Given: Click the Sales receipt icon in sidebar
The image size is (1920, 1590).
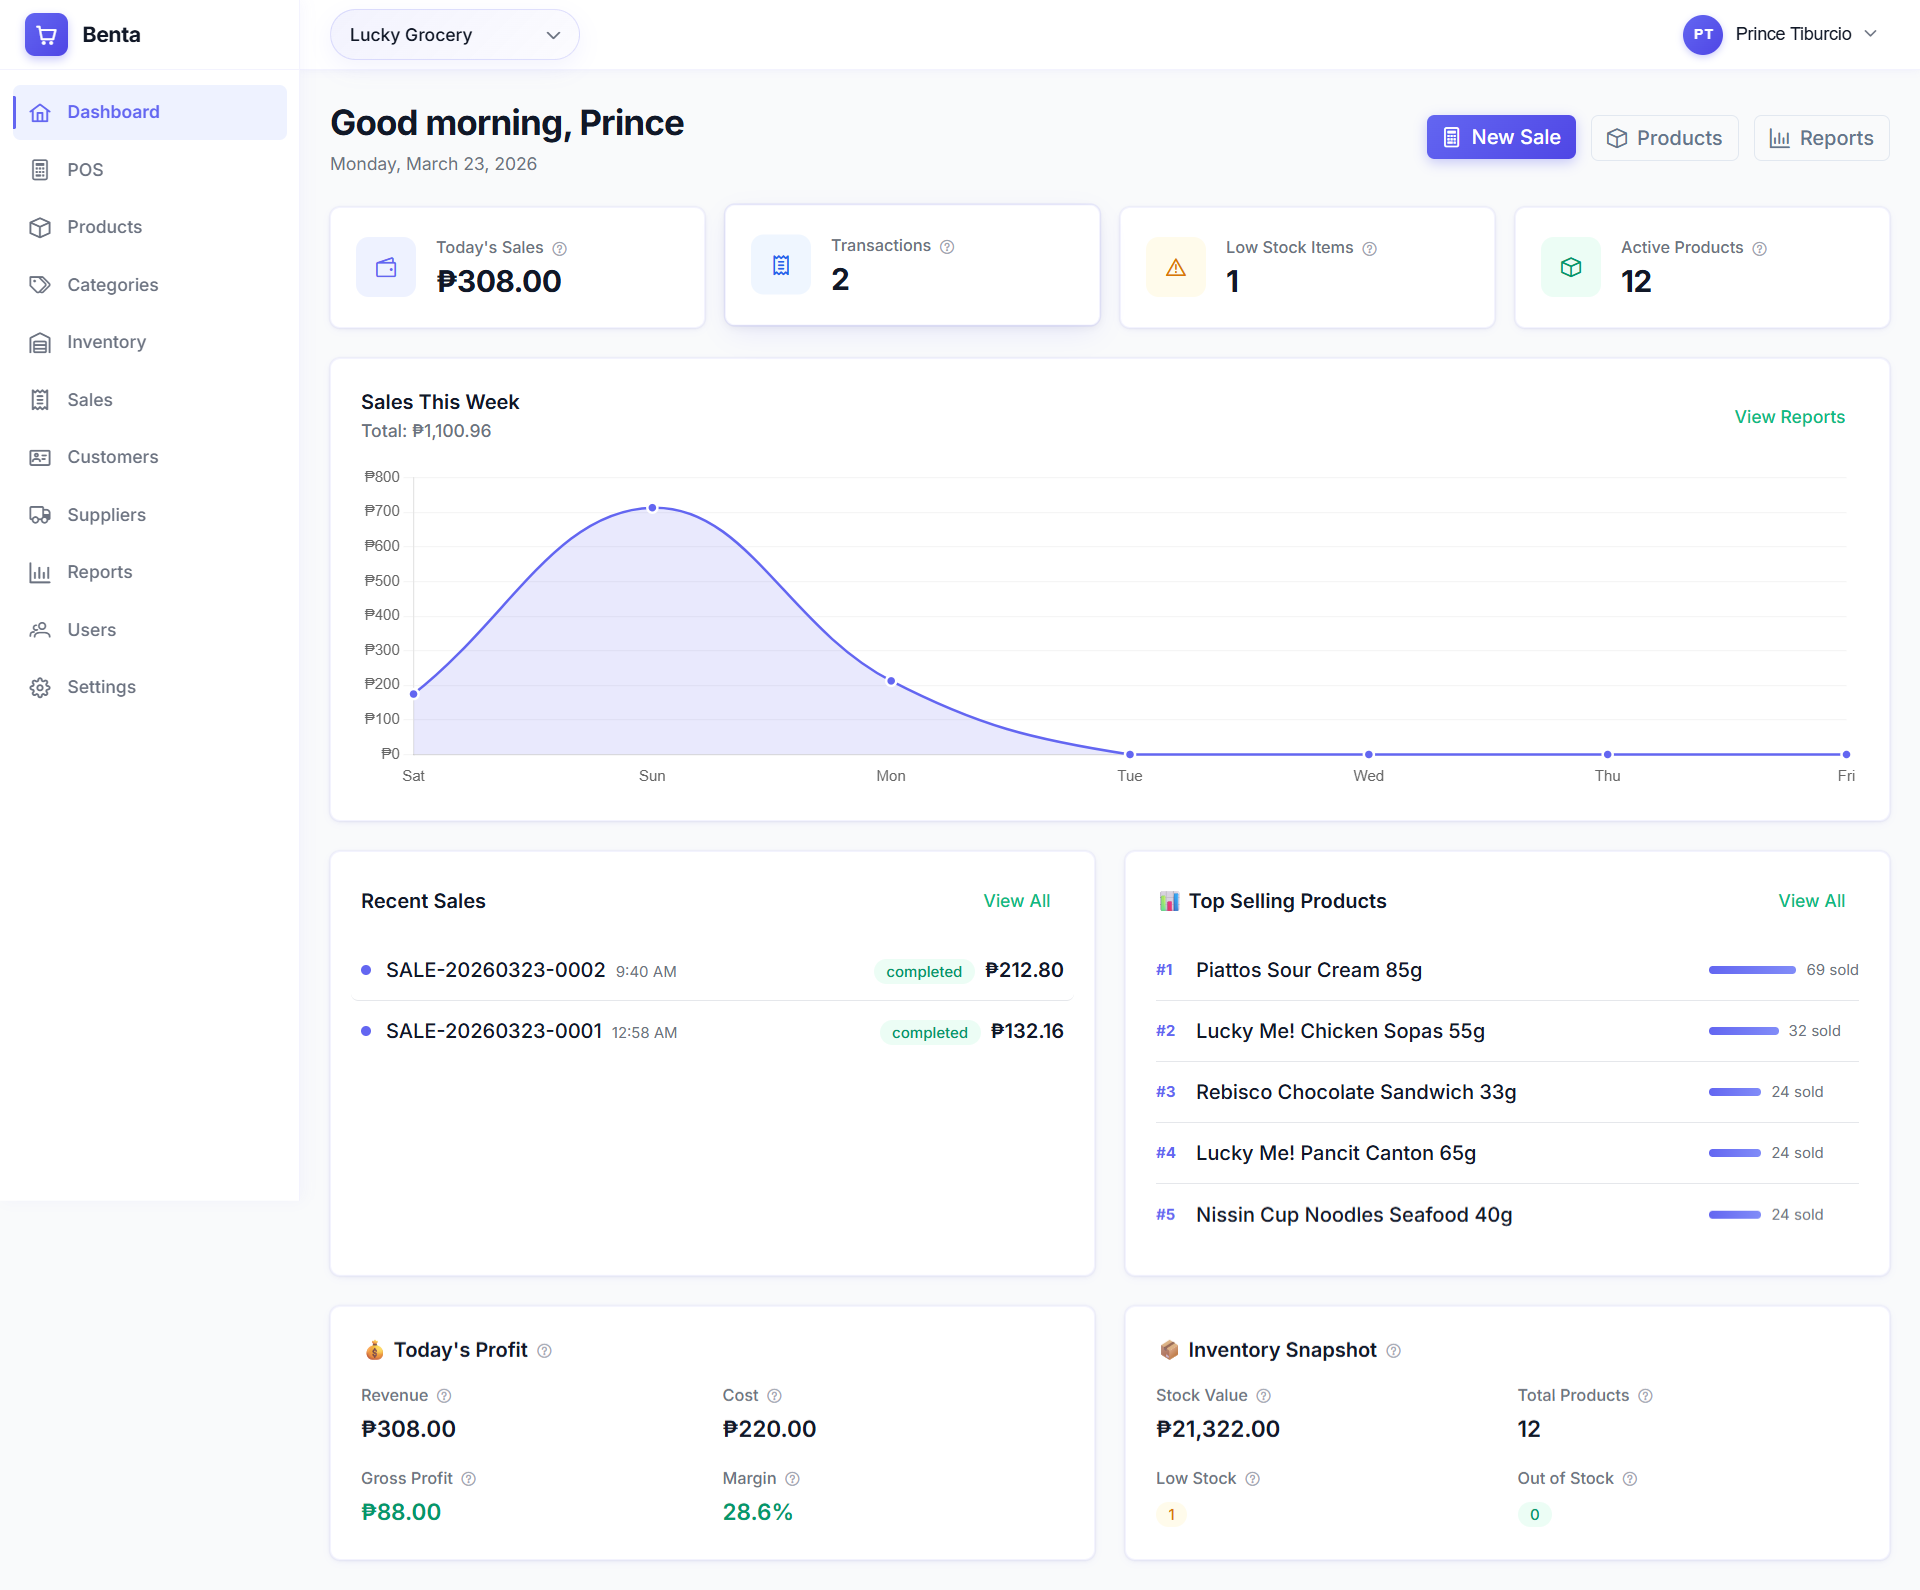Looking at the screenshot, I should [x=40, y=400].
